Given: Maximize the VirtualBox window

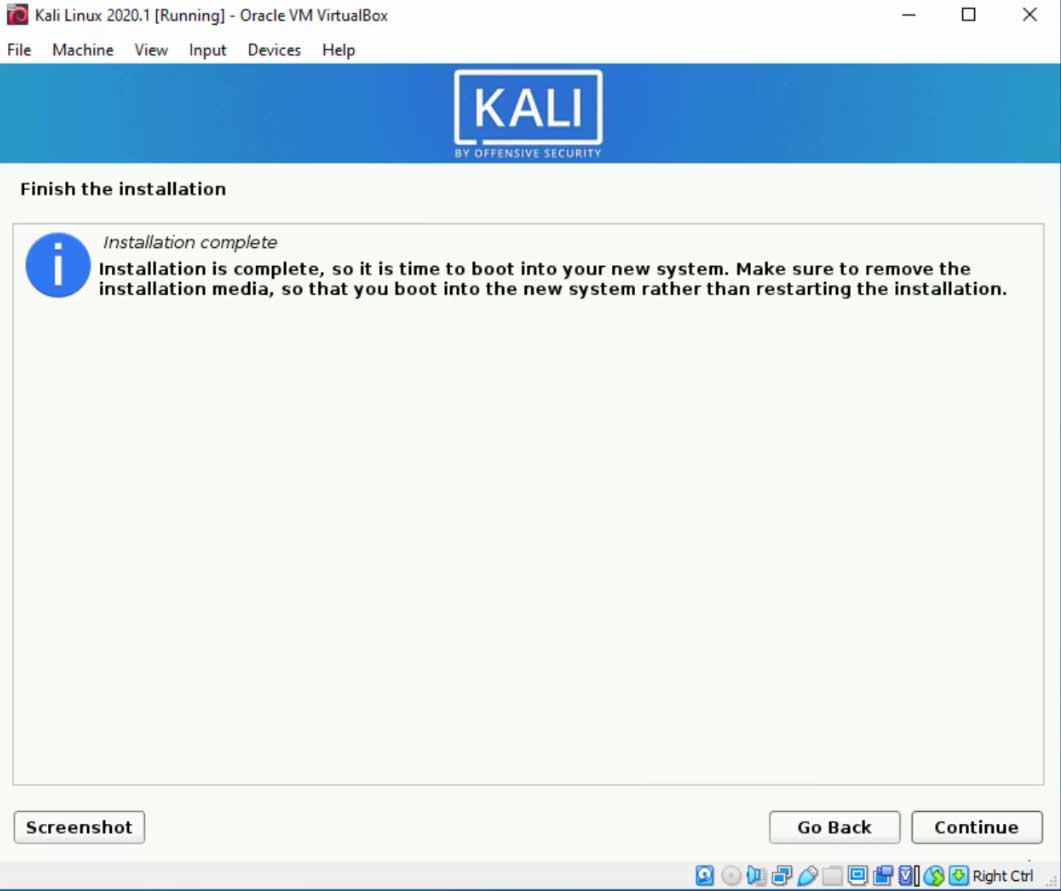Looking at the screenshot, I should [968, 15].
